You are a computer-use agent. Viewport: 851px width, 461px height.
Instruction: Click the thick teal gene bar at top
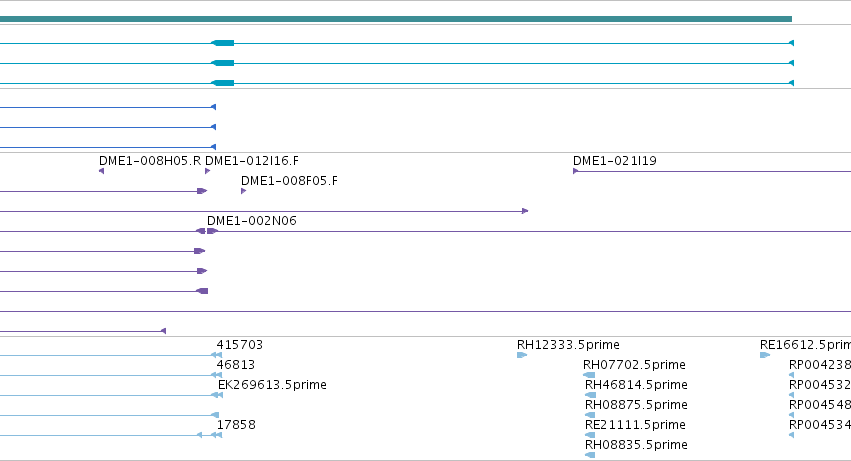pos(396,19)
